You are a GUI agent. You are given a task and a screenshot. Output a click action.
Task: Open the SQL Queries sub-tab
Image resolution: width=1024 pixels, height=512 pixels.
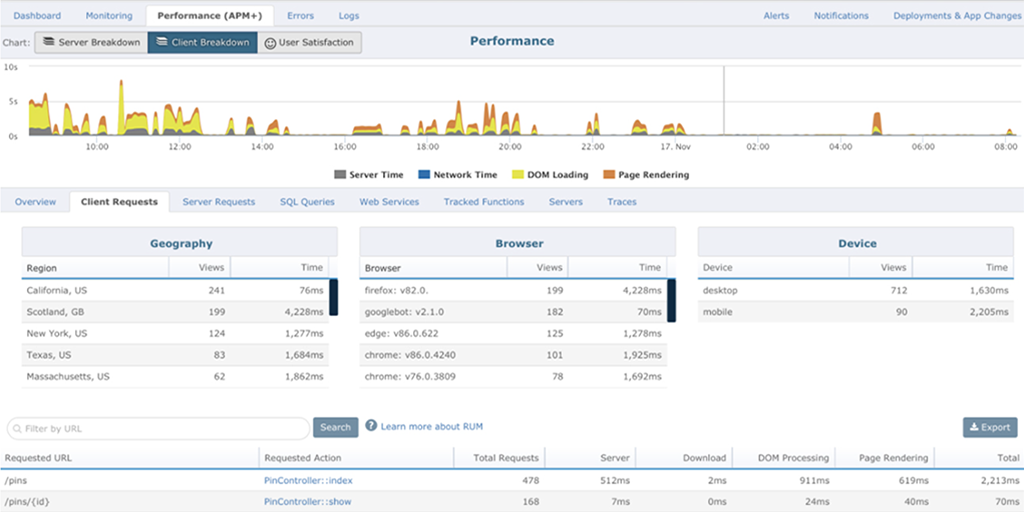[x=307, y=202]
